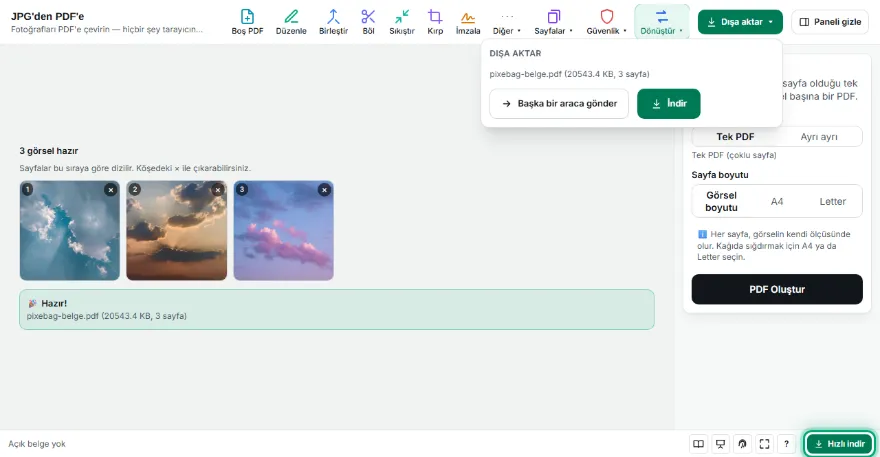The image size is (880, 457).
Task: Select the Böl scissors tool
Action: pyautogui.click(x=368, y=22)
